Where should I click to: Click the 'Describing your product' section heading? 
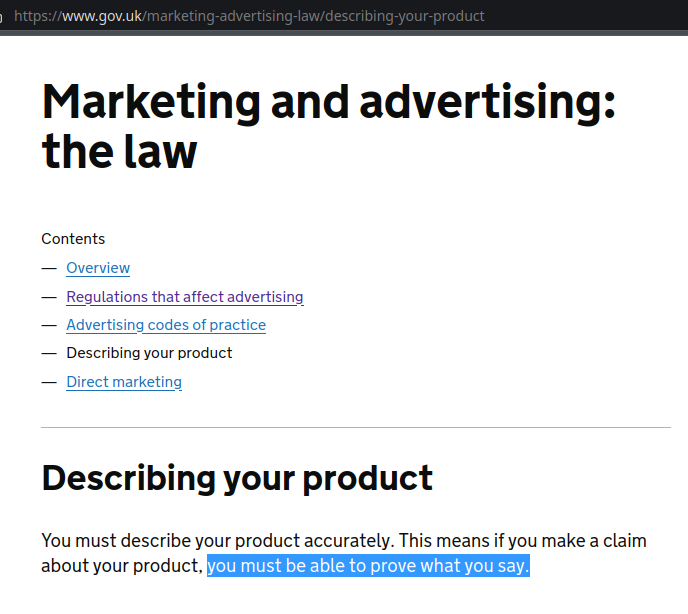click(237, 478)
